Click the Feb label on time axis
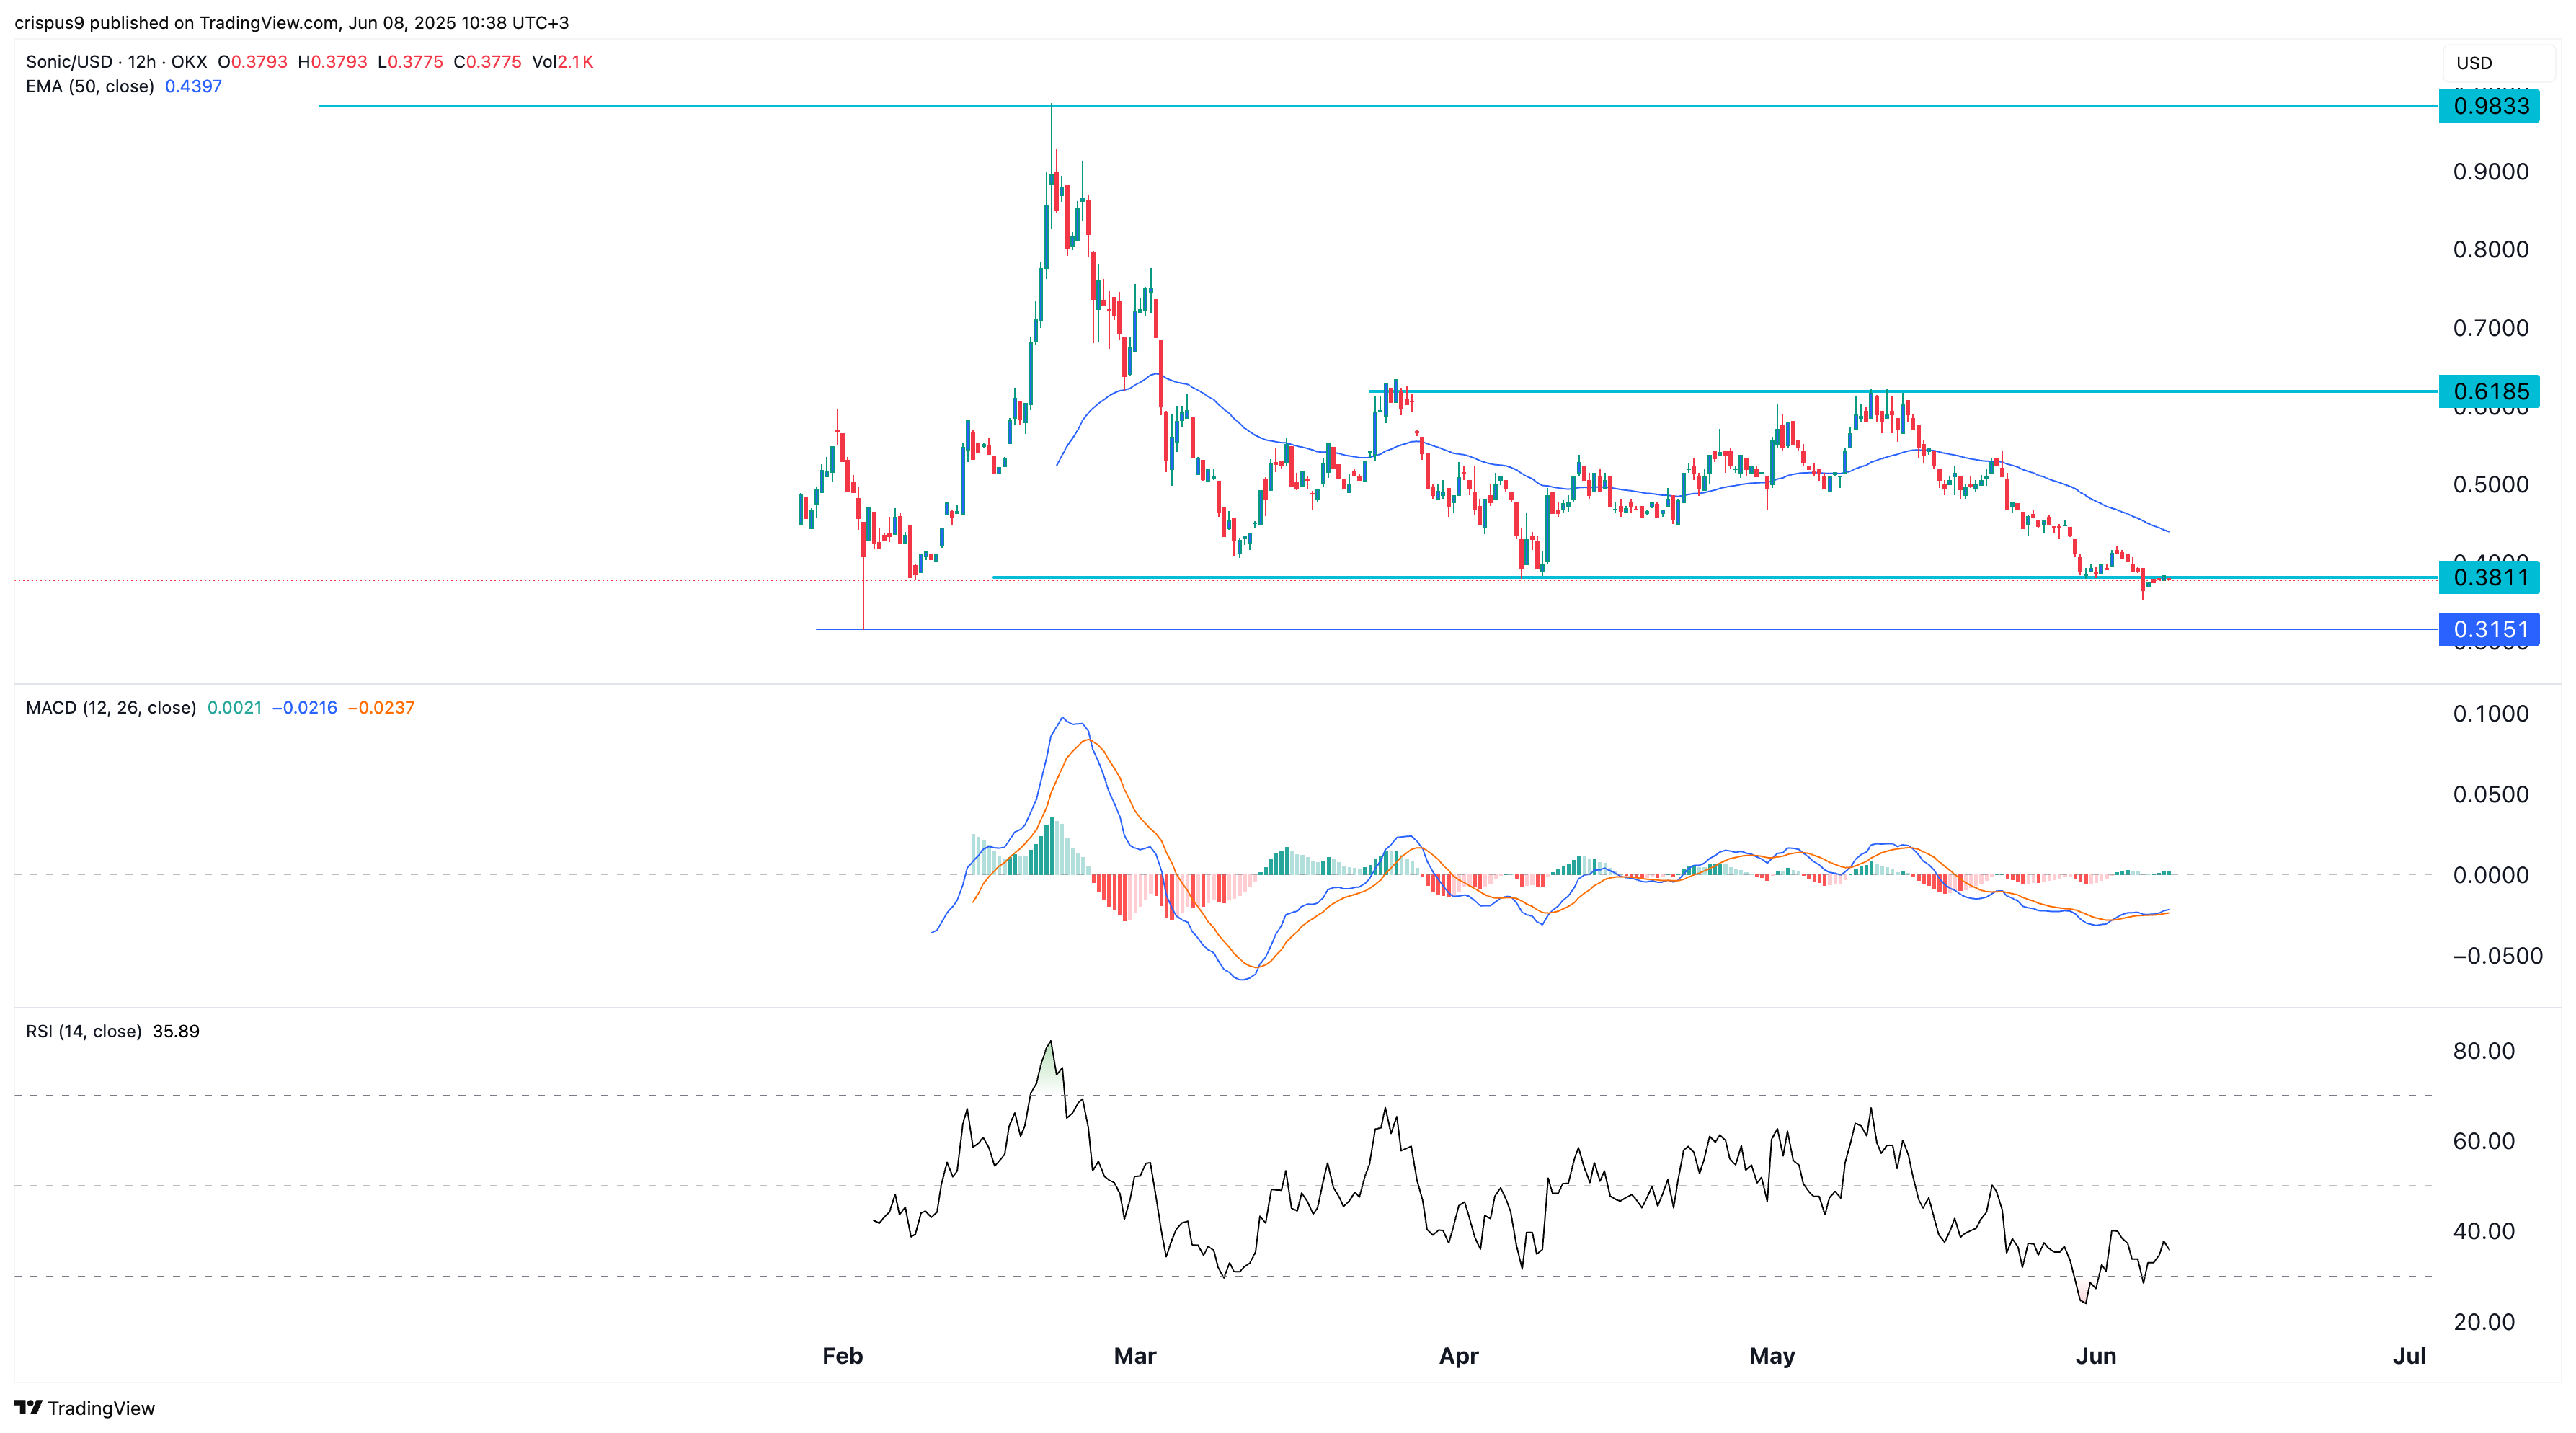Image resolution: width=2576 pixels, height=1433 pixels. [x=842, y=1356]
